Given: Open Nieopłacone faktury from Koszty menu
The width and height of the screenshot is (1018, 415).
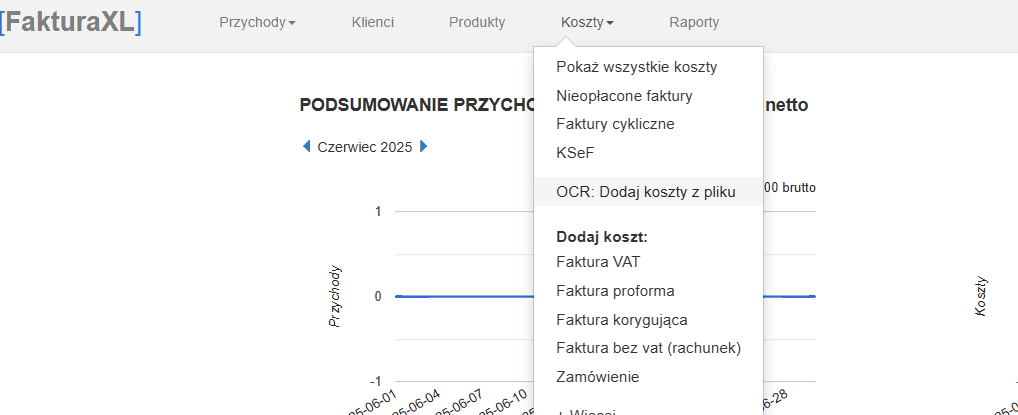Looking at the screenshot, I should (624, 96).
